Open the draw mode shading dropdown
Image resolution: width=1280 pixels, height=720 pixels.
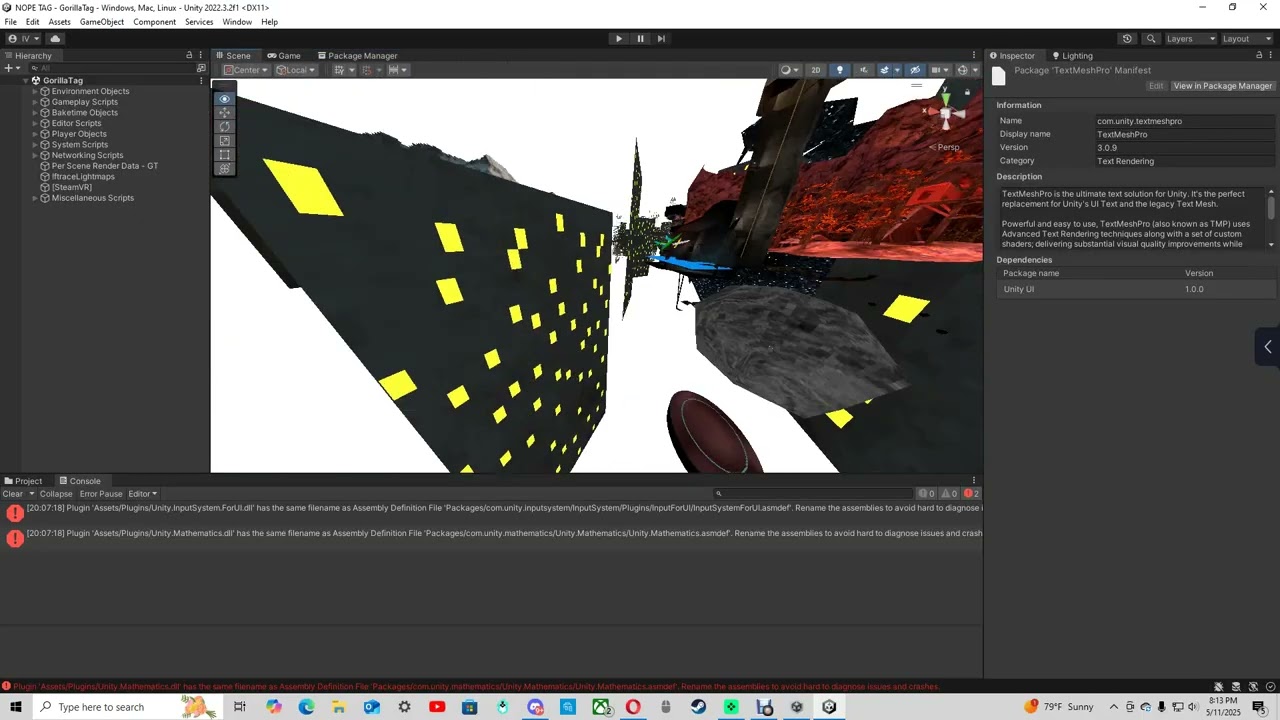(x=789, y=70)
